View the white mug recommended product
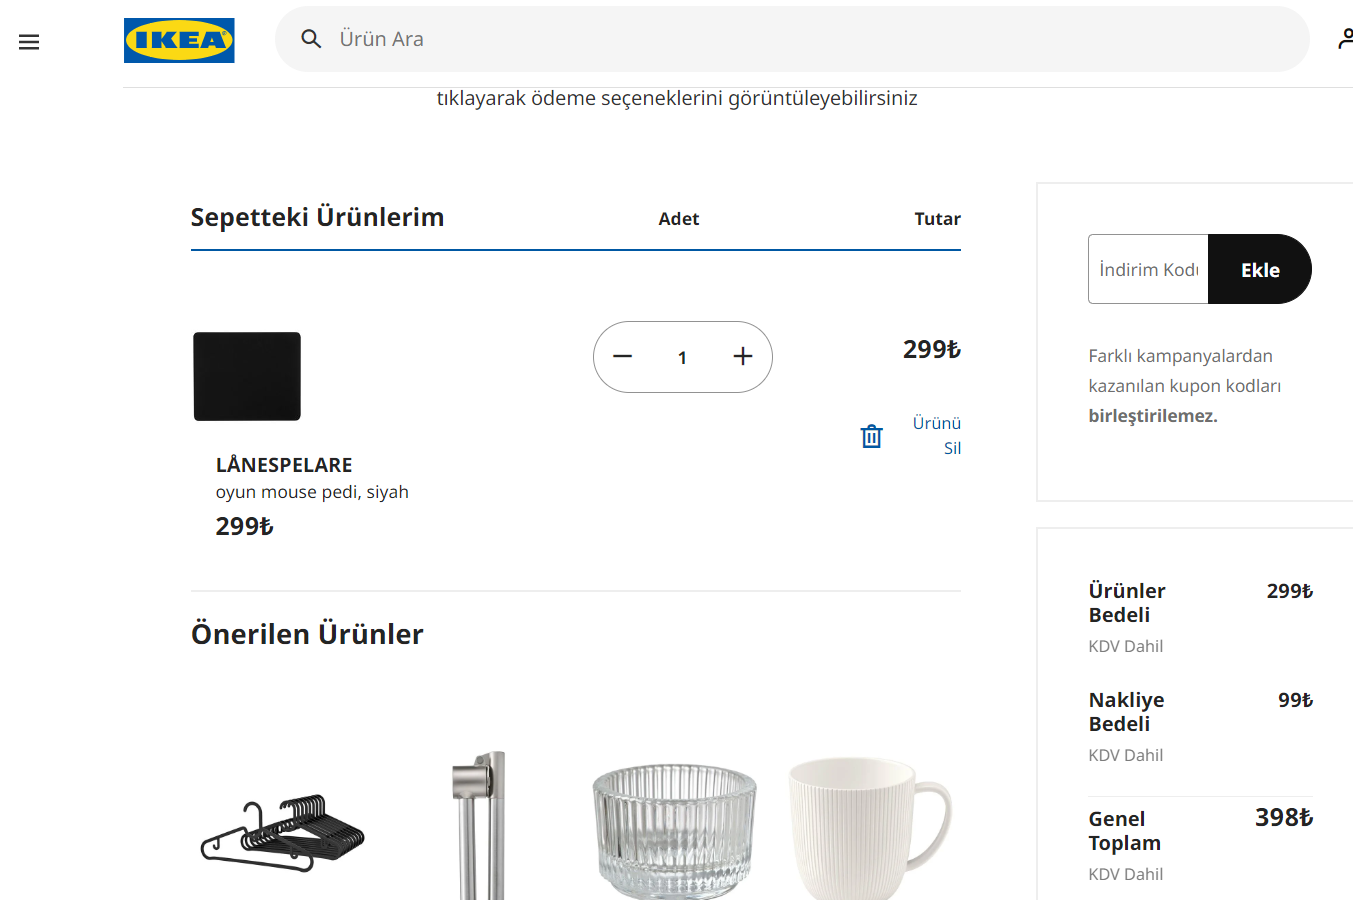 point(869,828)
